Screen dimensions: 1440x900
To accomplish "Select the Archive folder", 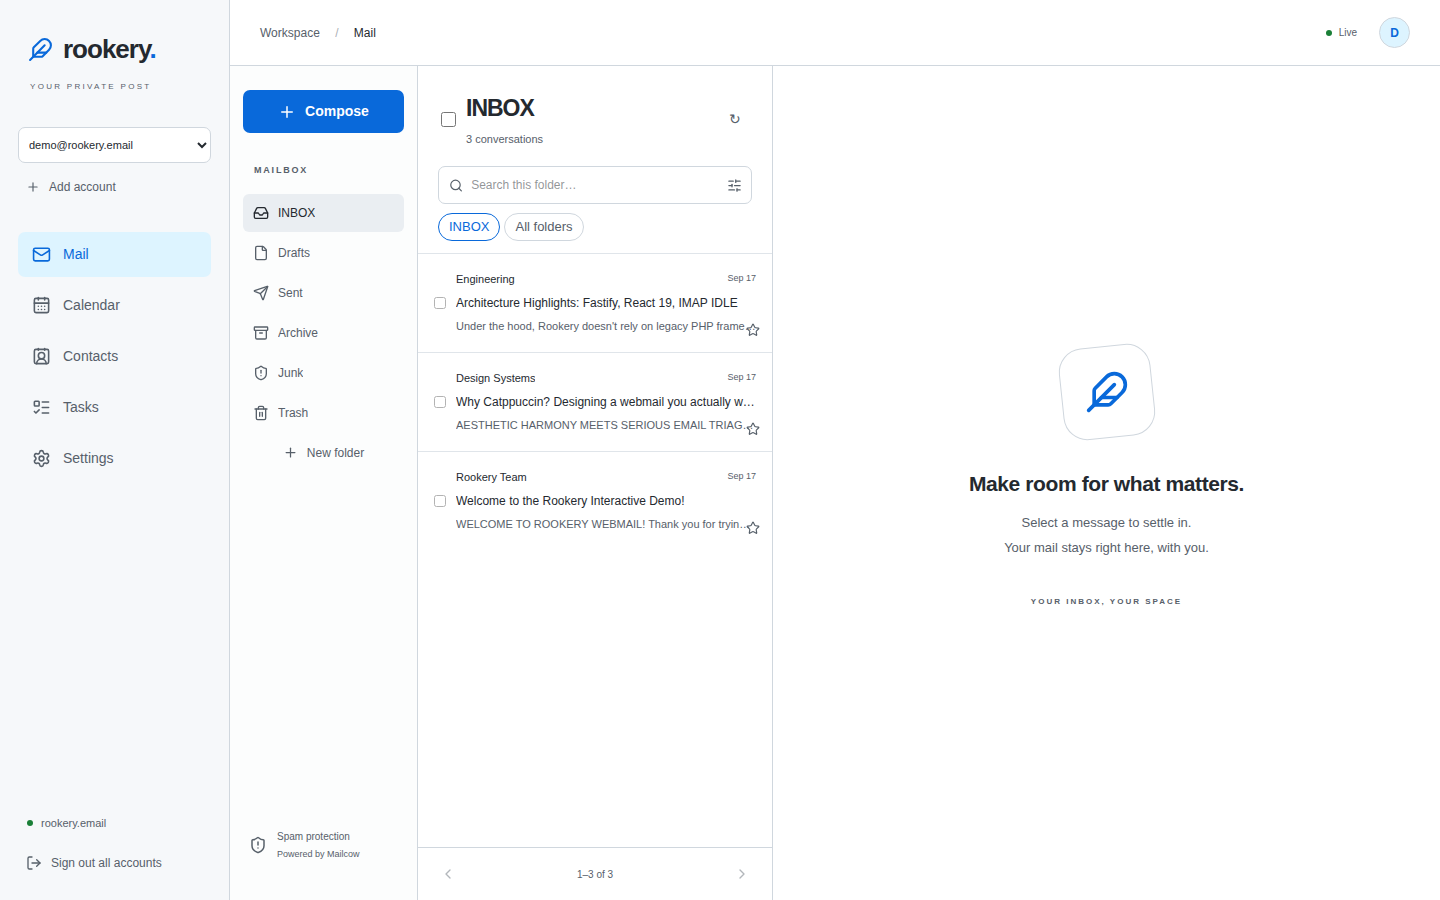I will tap(323, 333).
